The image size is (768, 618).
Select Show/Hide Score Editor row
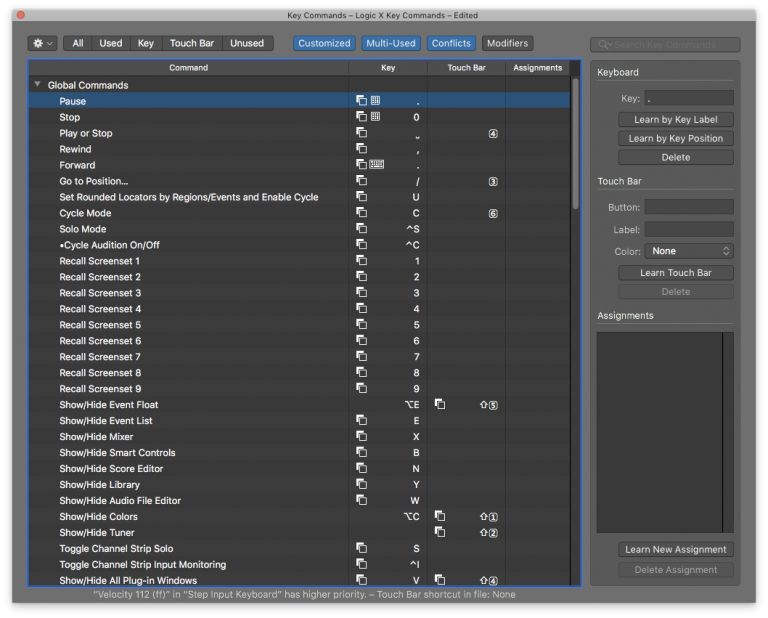pyautogui.click(x=299, y=469)
